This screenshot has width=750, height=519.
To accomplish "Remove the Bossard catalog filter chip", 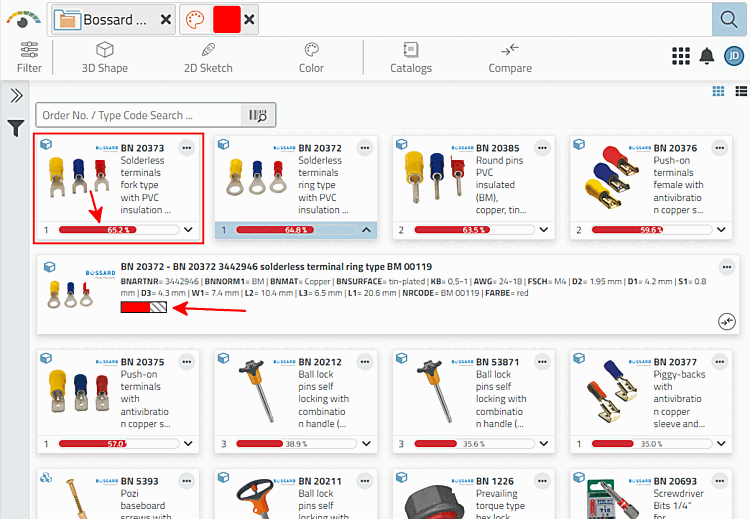I will (165, 20).
